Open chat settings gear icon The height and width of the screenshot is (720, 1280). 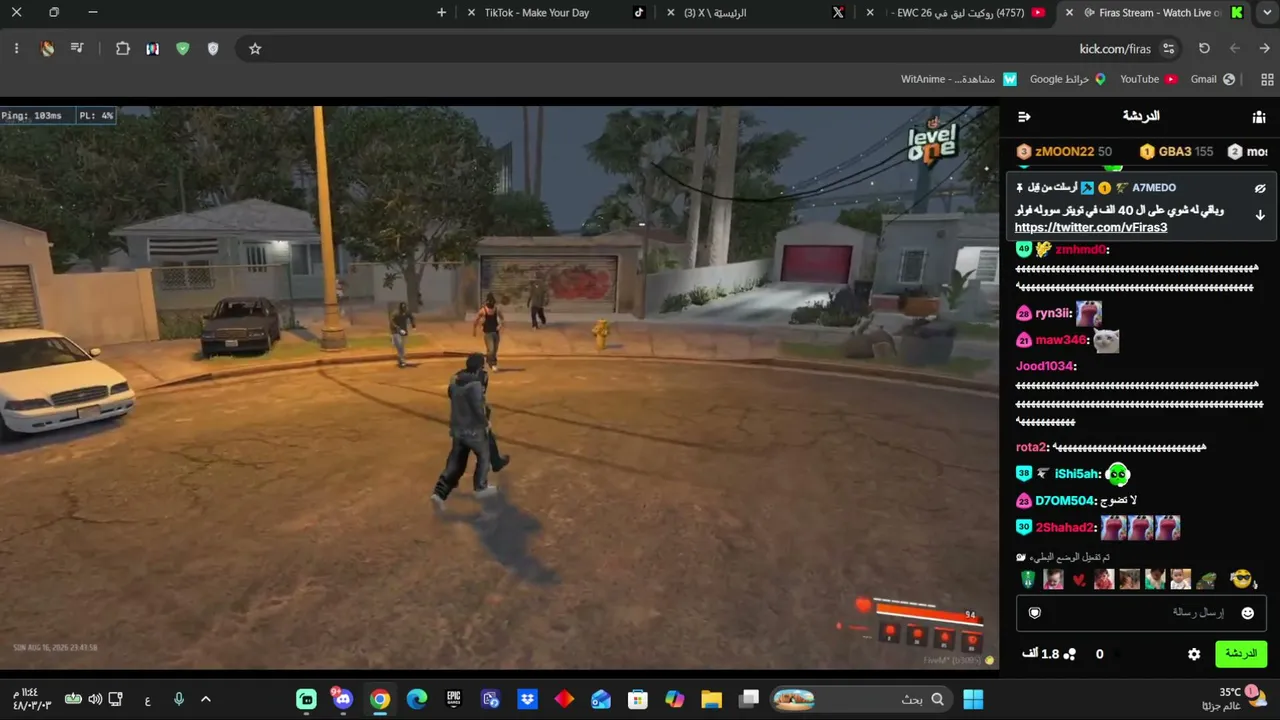point(1194,654)
